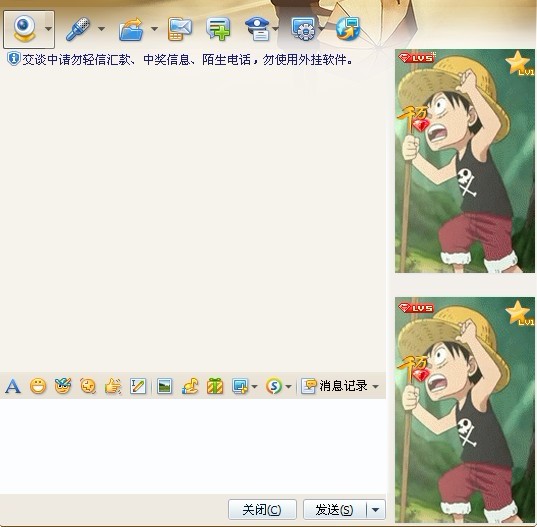Open the smiley emoticon picker
This screenshot has height=527, width=537.
point(38,386)
